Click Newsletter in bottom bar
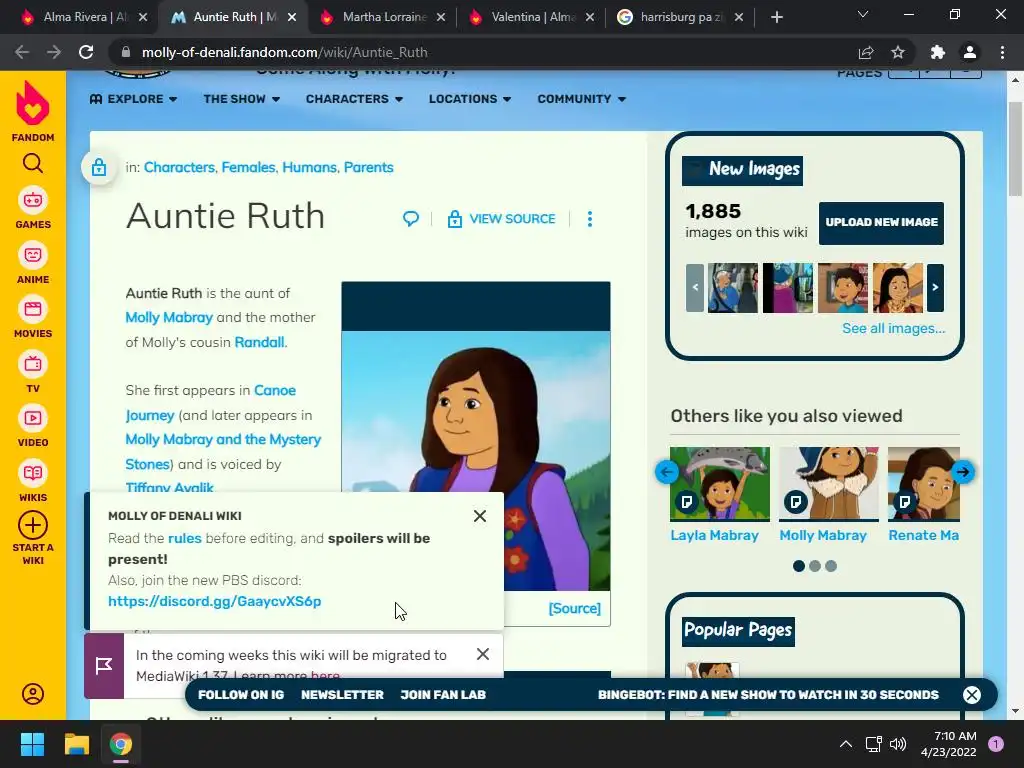This screenshot has width=1024, height=768. [342, 695]
